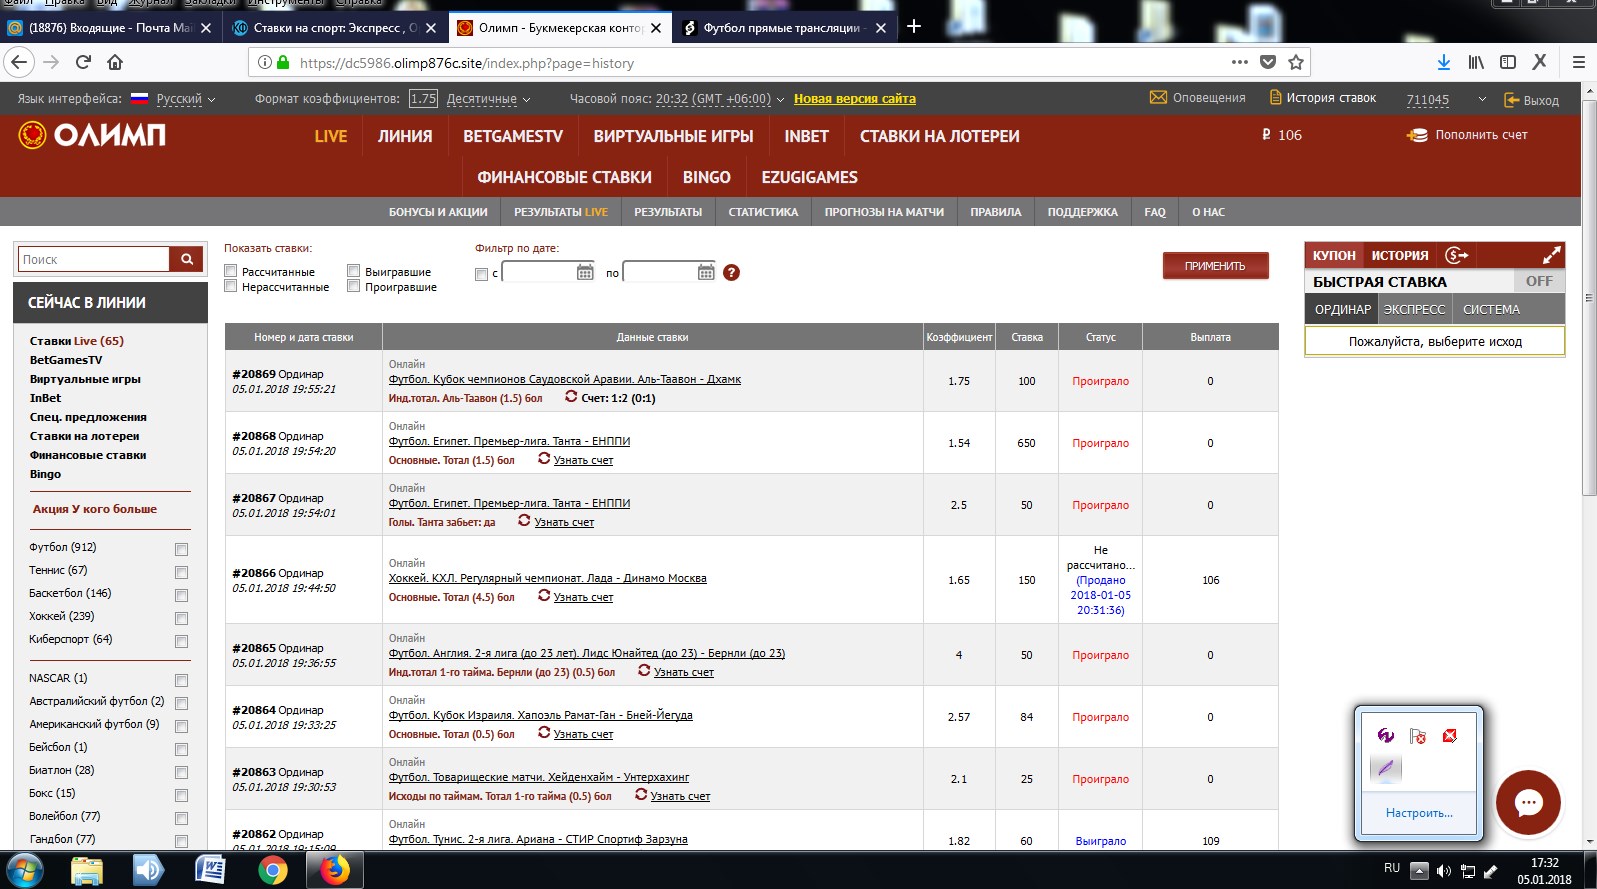Check the Рассчитанные filter
Screen dimensions: 1597x889
pyautogui.click(x=231, y=271)
